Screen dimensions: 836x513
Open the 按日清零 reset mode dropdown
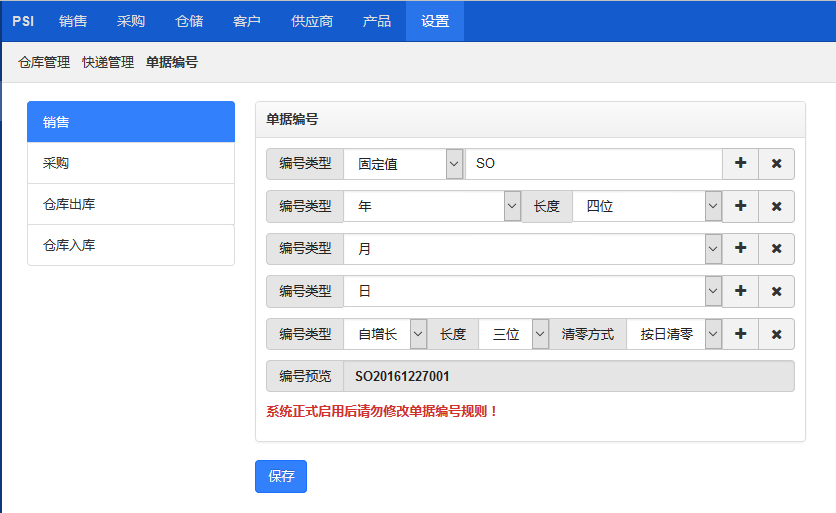click(674, 334)
